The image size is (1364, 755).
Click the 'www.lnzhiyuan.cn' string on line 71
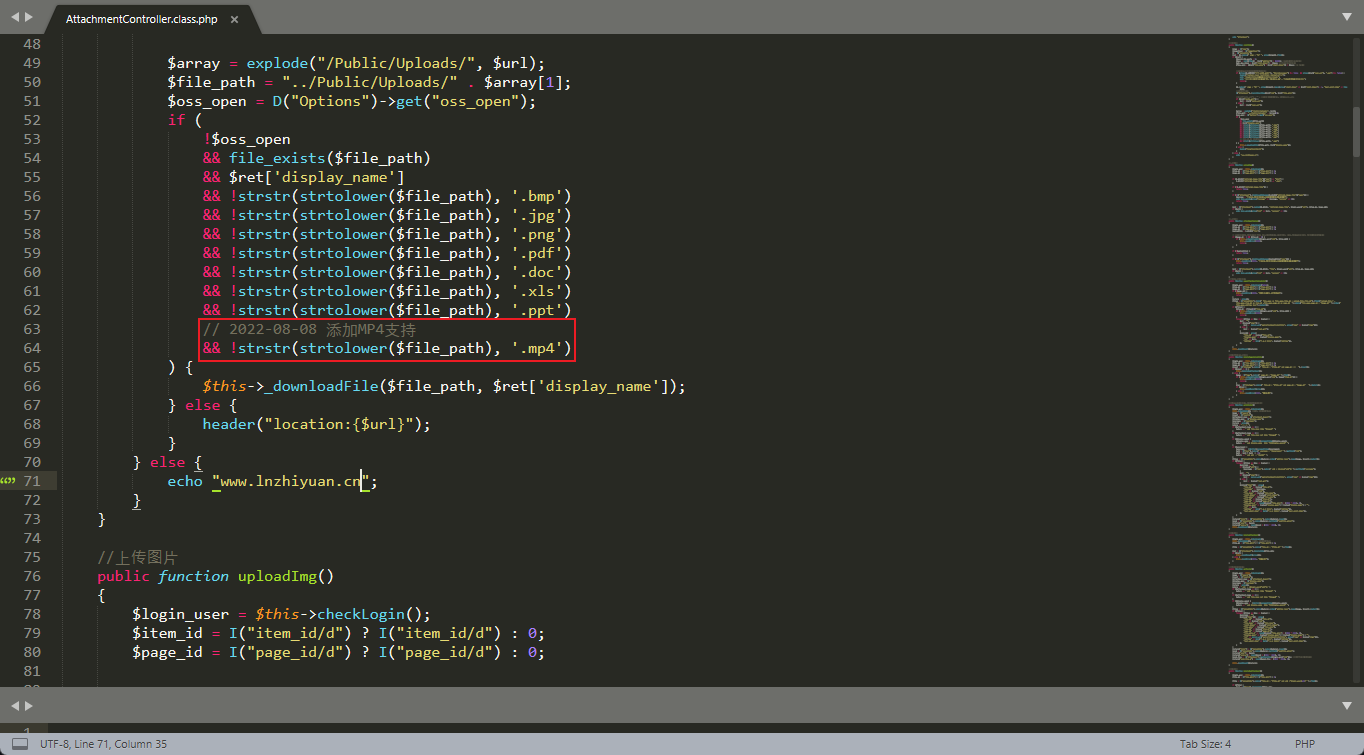pos(291,481)
